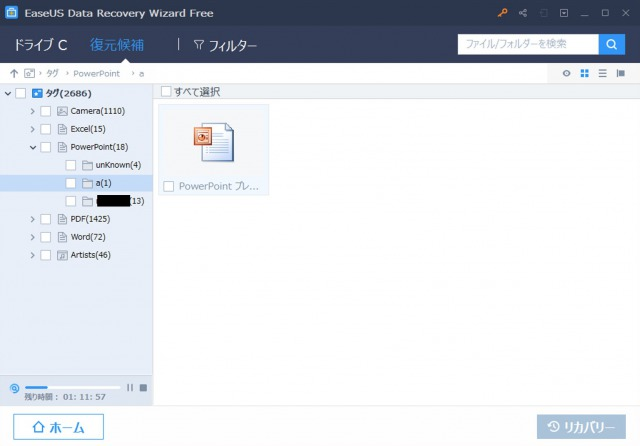This screenshot has width=640, height=446.
Task: Click the PDF document icon in tree
Action: pos(62,219)
